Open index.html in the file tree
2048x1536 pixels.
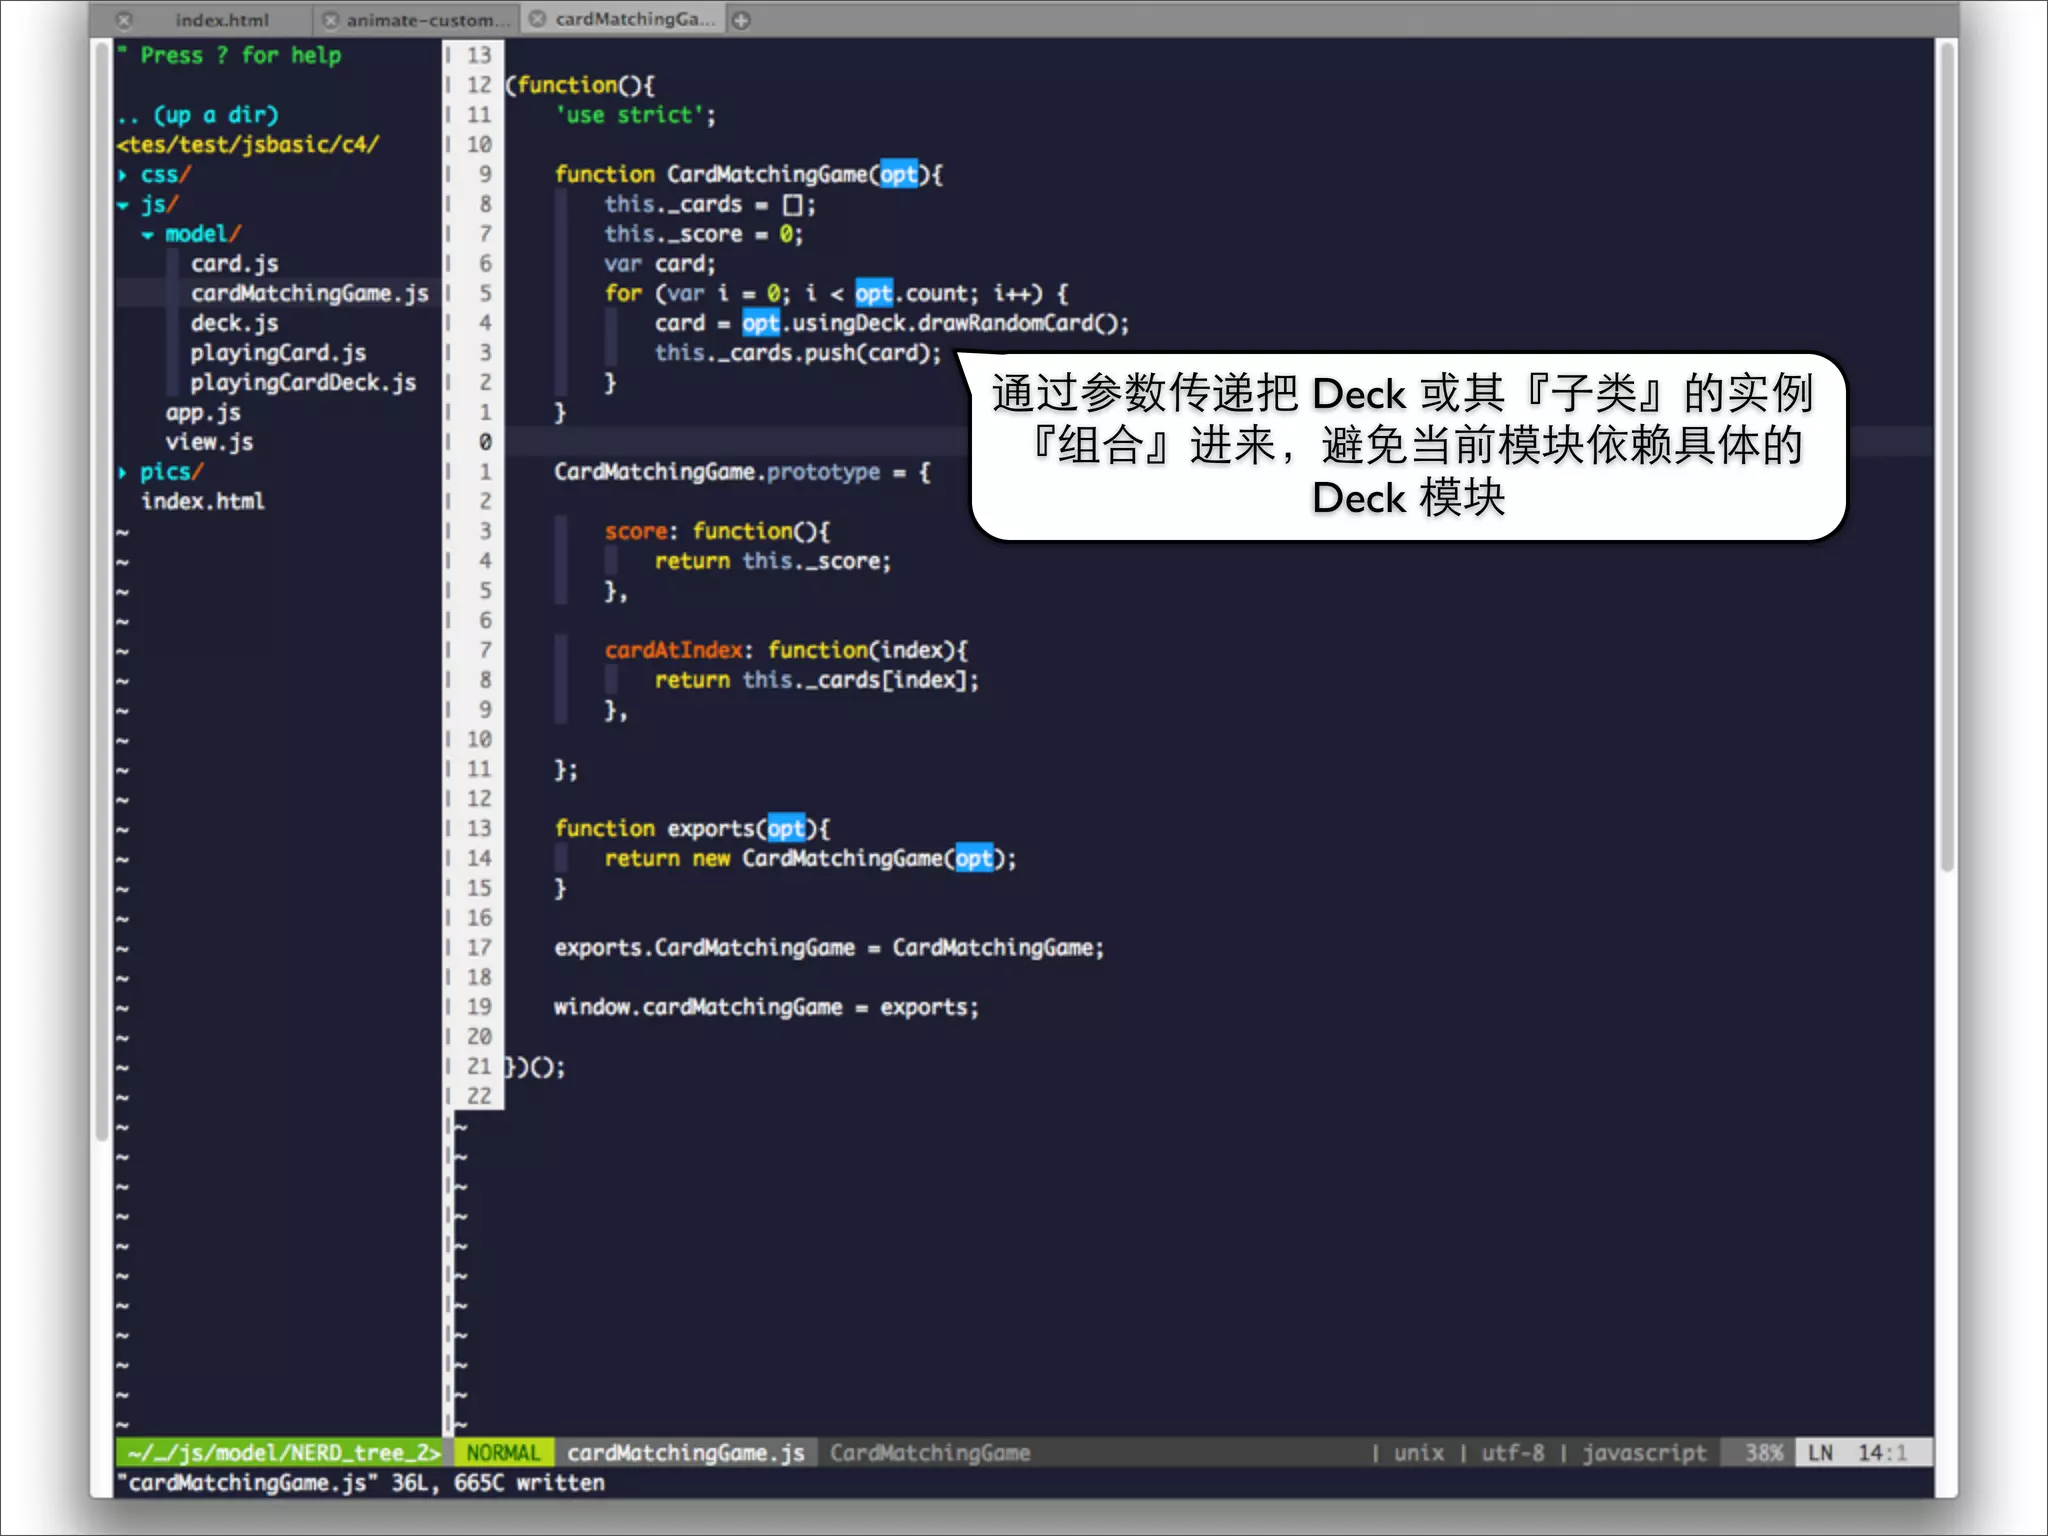click(203, 501)
